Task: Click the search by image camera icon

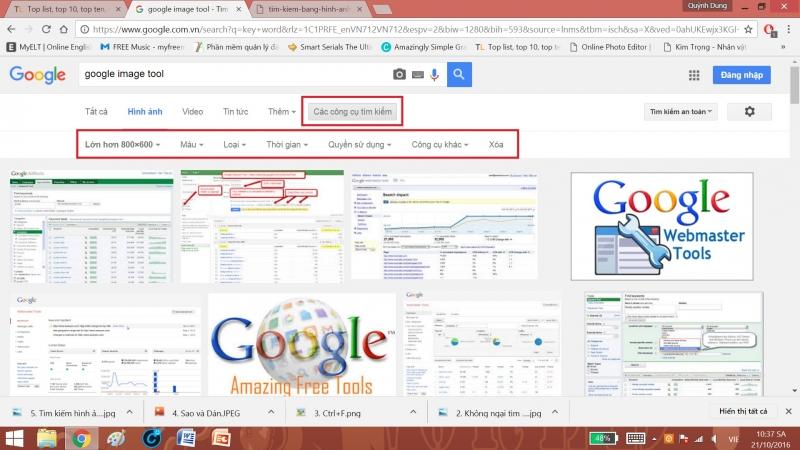Action: 399,74
